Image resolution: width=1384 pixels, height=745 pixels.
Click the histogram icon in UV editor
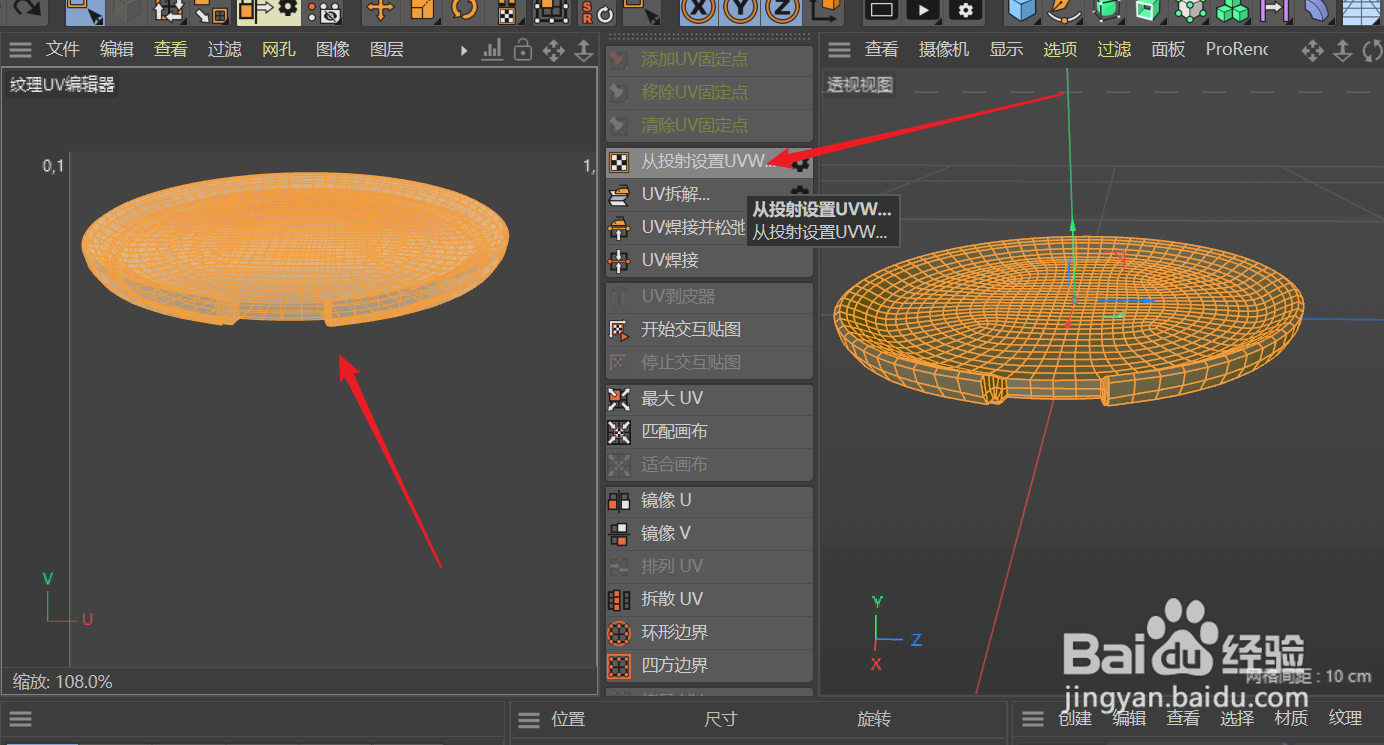click(492, 50)
